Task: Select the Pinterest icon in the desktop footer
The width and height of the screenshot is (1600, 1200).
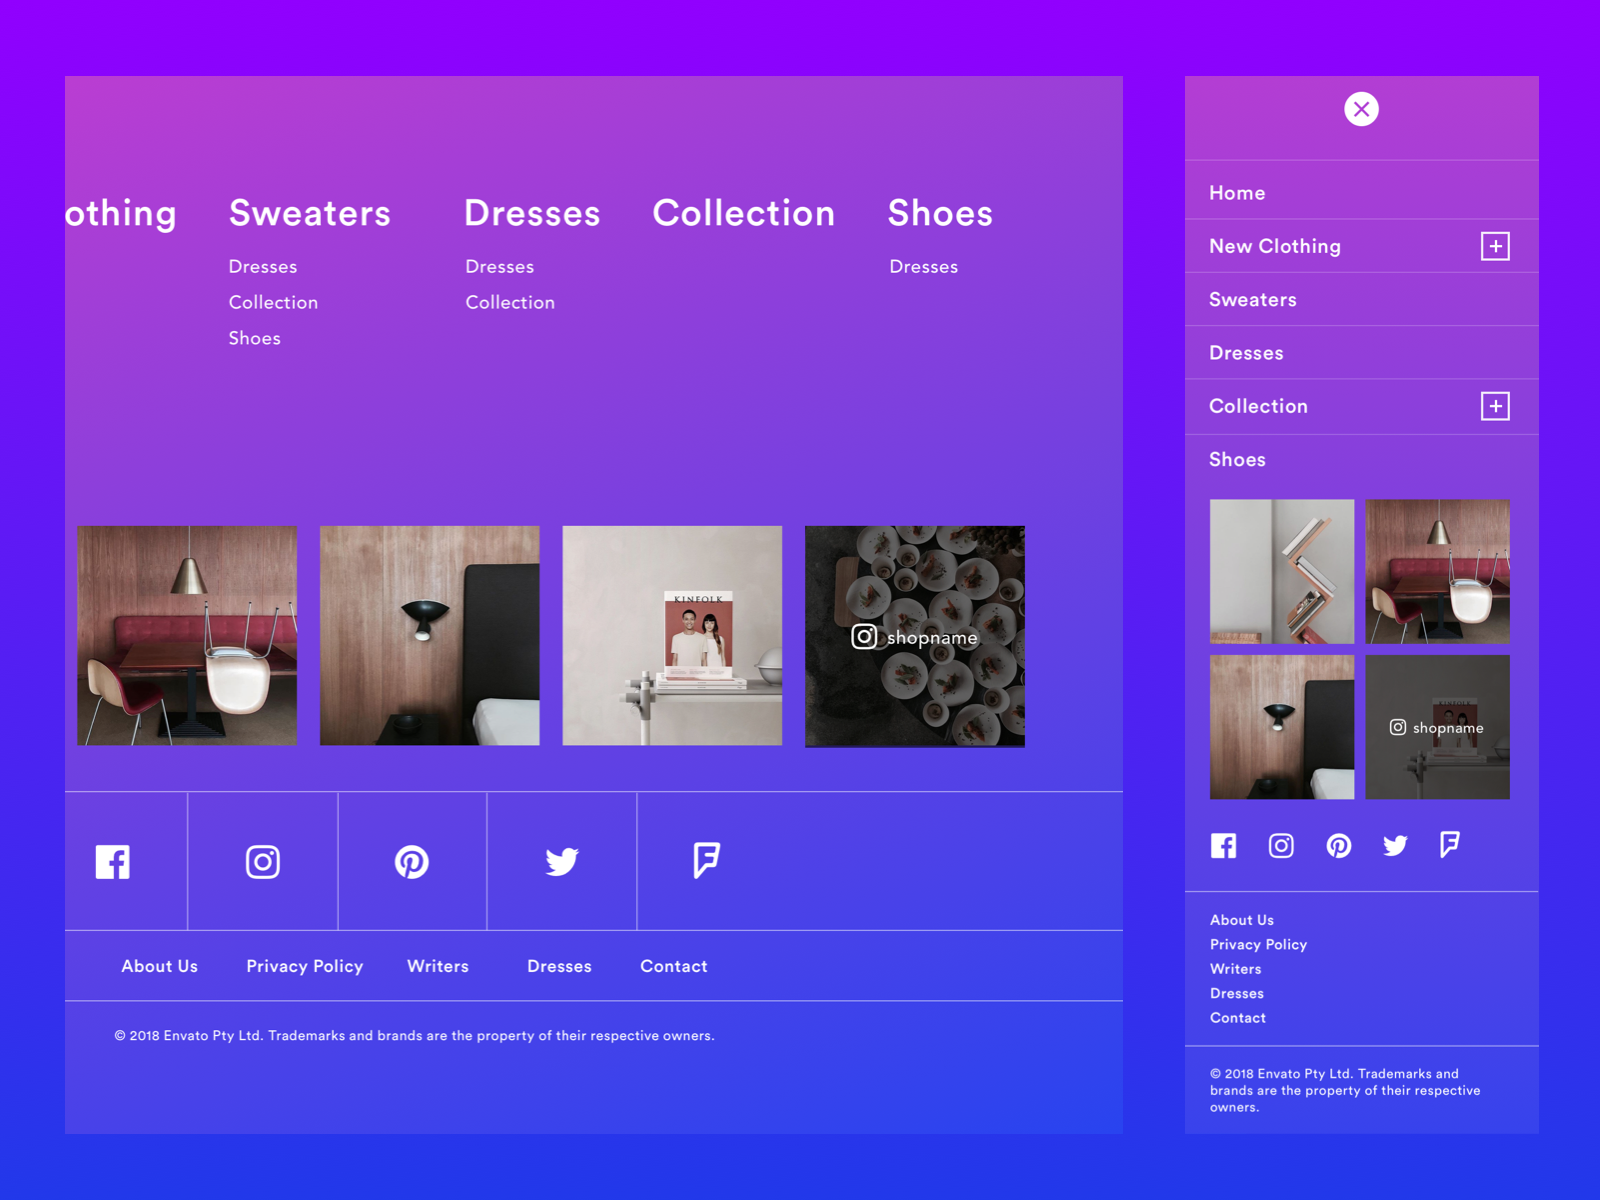Action: coord(412,861)
